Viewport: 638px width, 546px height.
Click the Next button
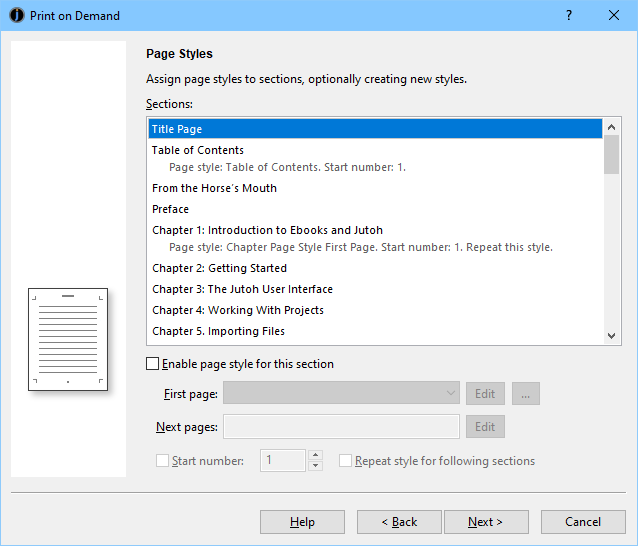click(x=485, y=522)
